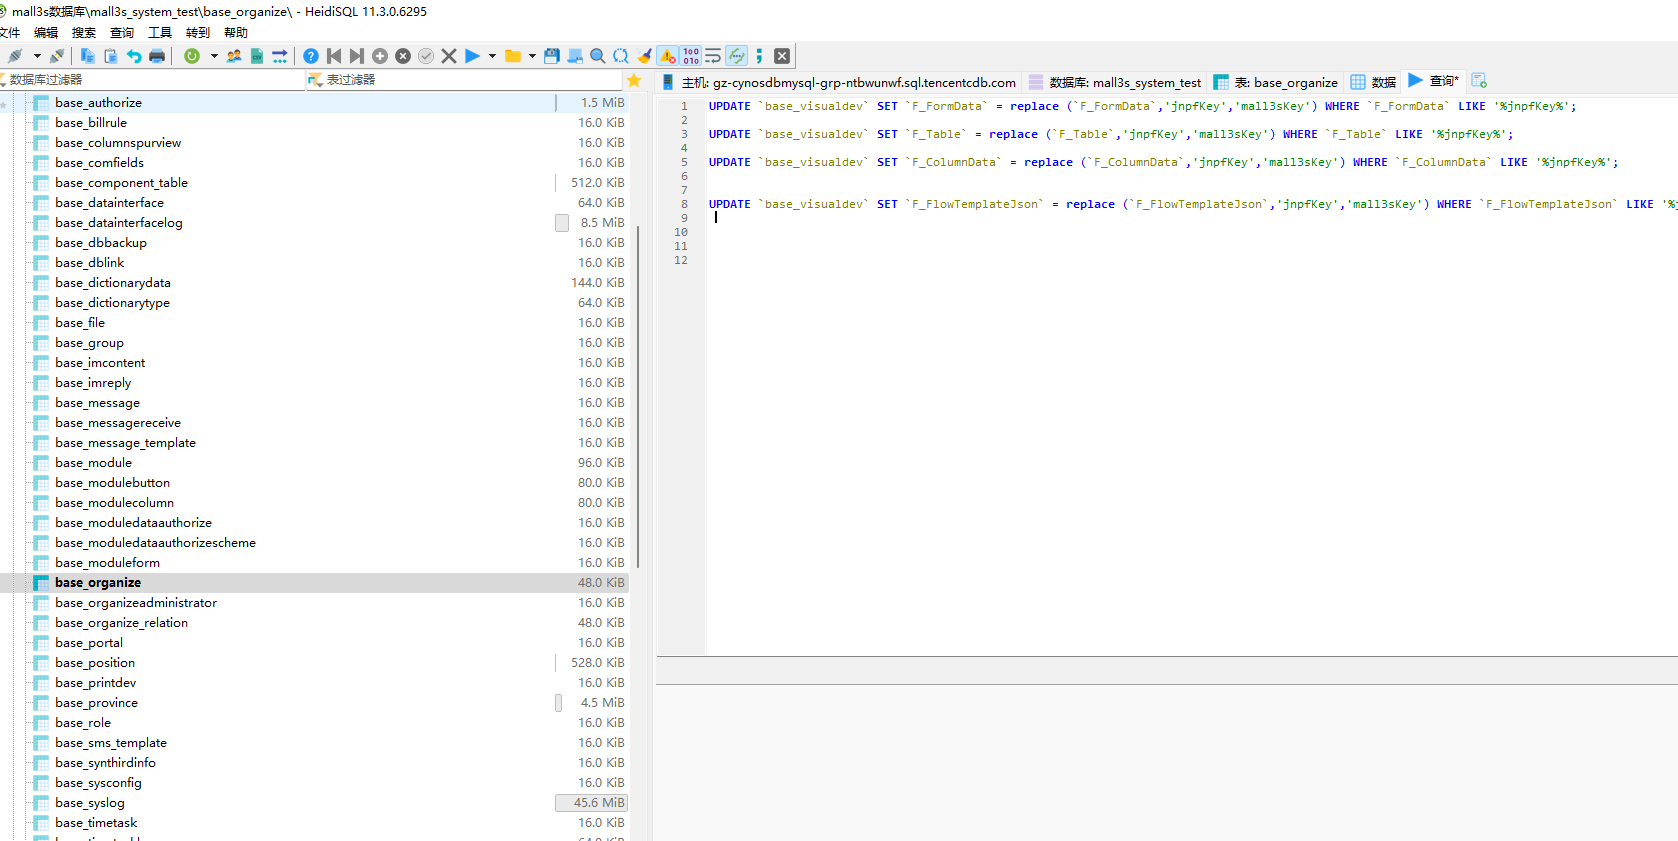Click the post changes checkmark icon
This screenshot has width=1678, height=841.
(426, 56)
